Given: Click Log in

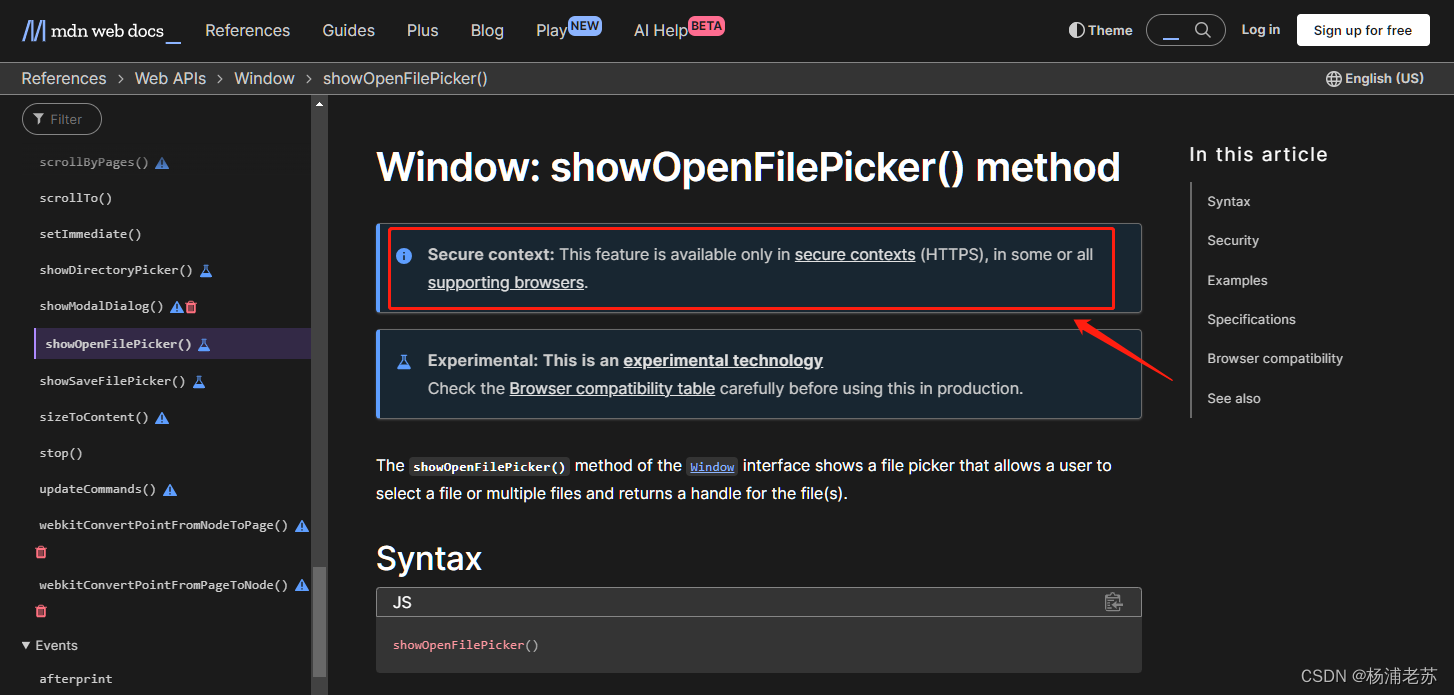Looking at the screenshot, I should tap(1260, 30).
